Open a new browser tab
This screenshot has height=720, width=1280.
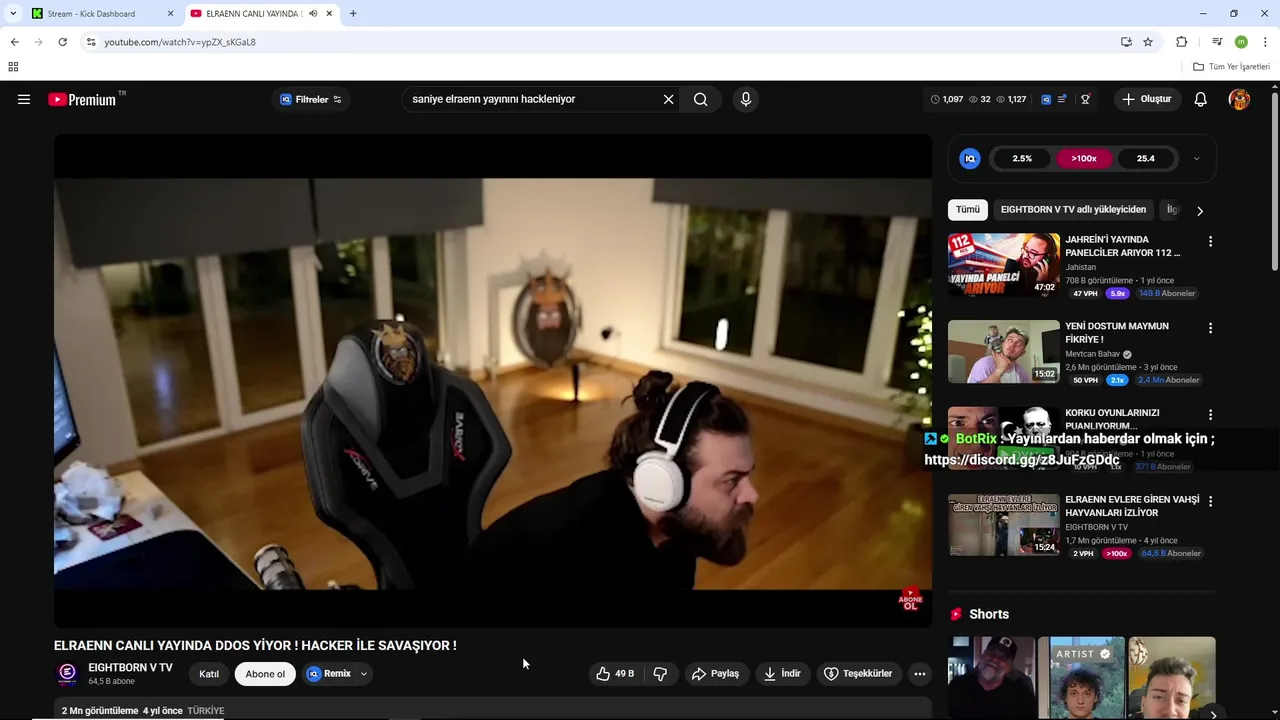pos(353,14)
